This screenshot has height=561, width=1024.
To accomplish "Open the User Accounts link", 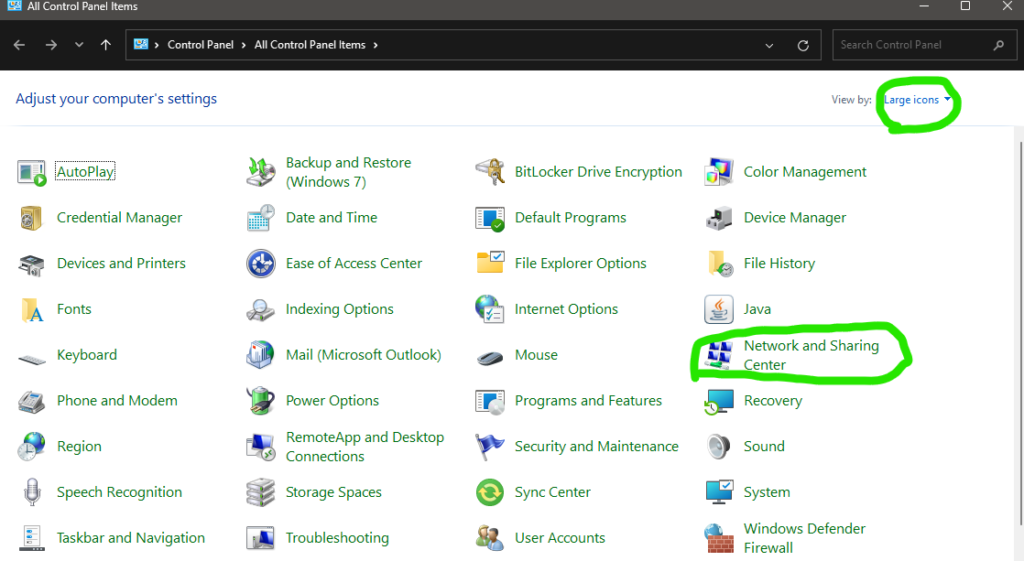I will 560,538.
